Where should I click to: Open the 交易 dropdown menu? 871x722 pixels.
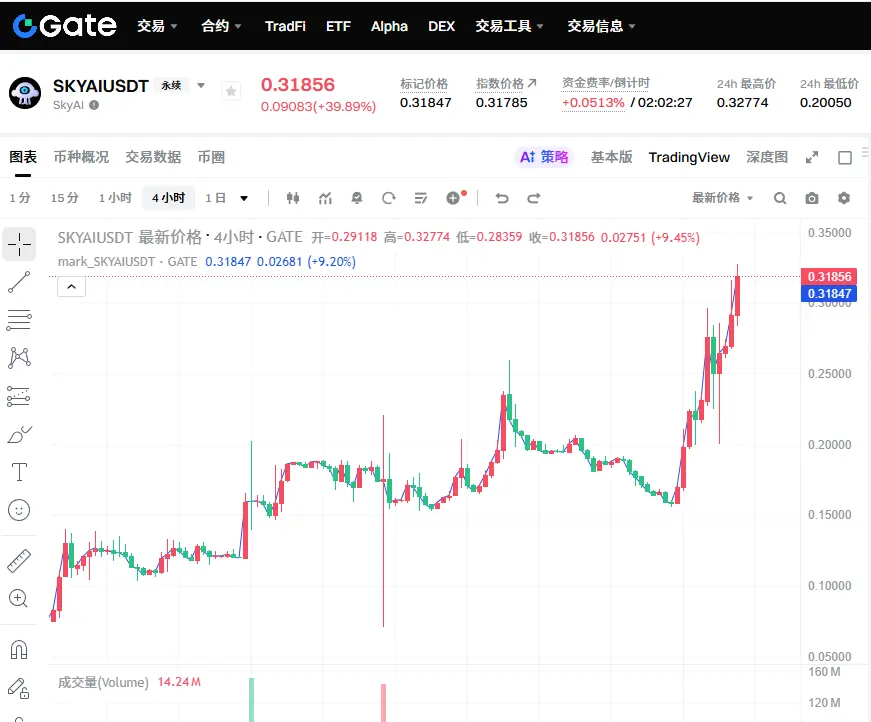pyautogui.click(x=157, y=26)
